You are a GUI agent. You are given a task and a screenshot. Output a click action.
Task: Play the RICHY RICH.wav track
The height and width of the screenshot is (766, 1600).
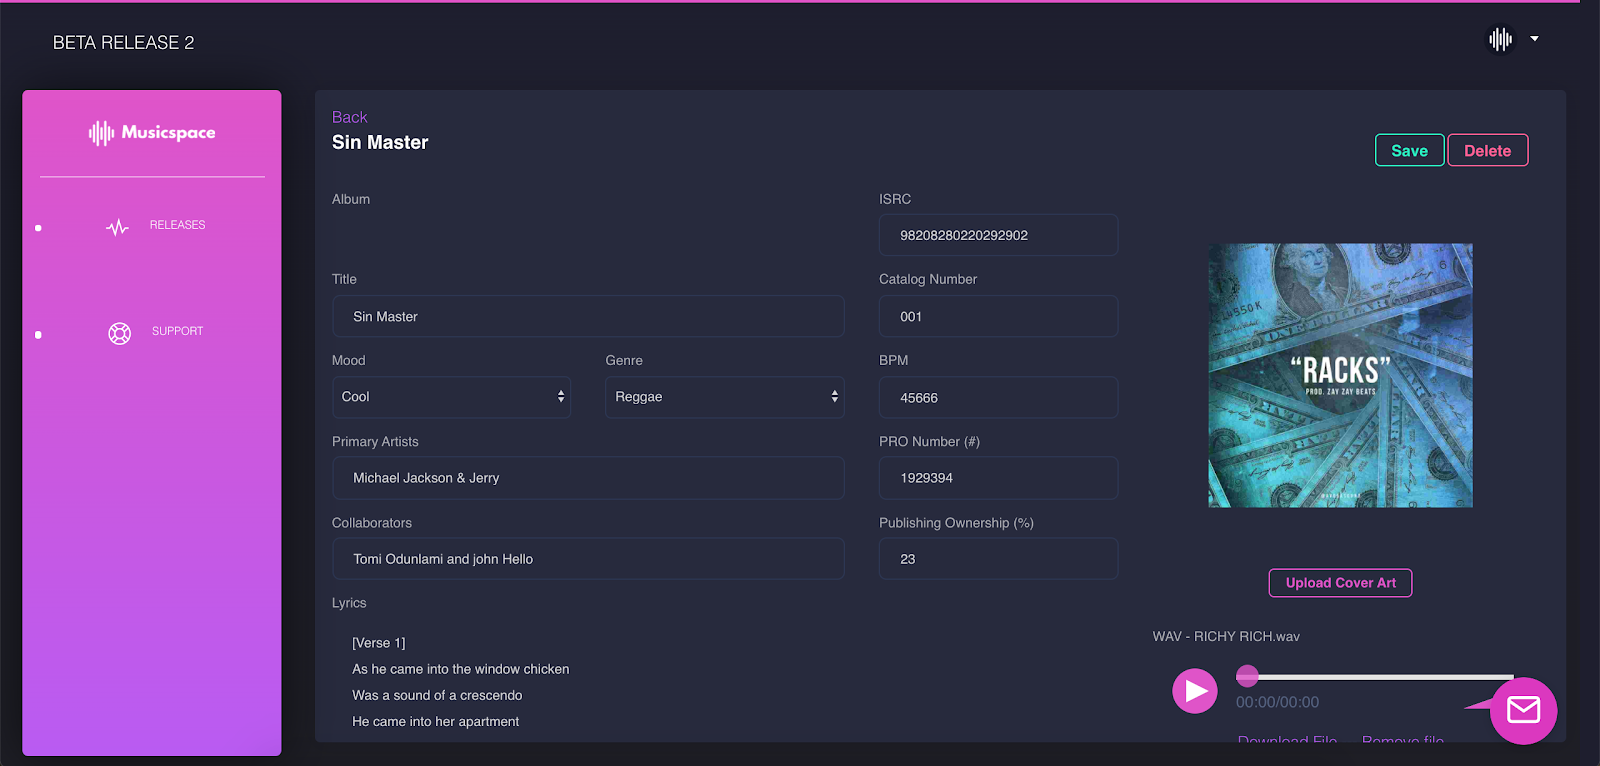(x=1194, y=691)
